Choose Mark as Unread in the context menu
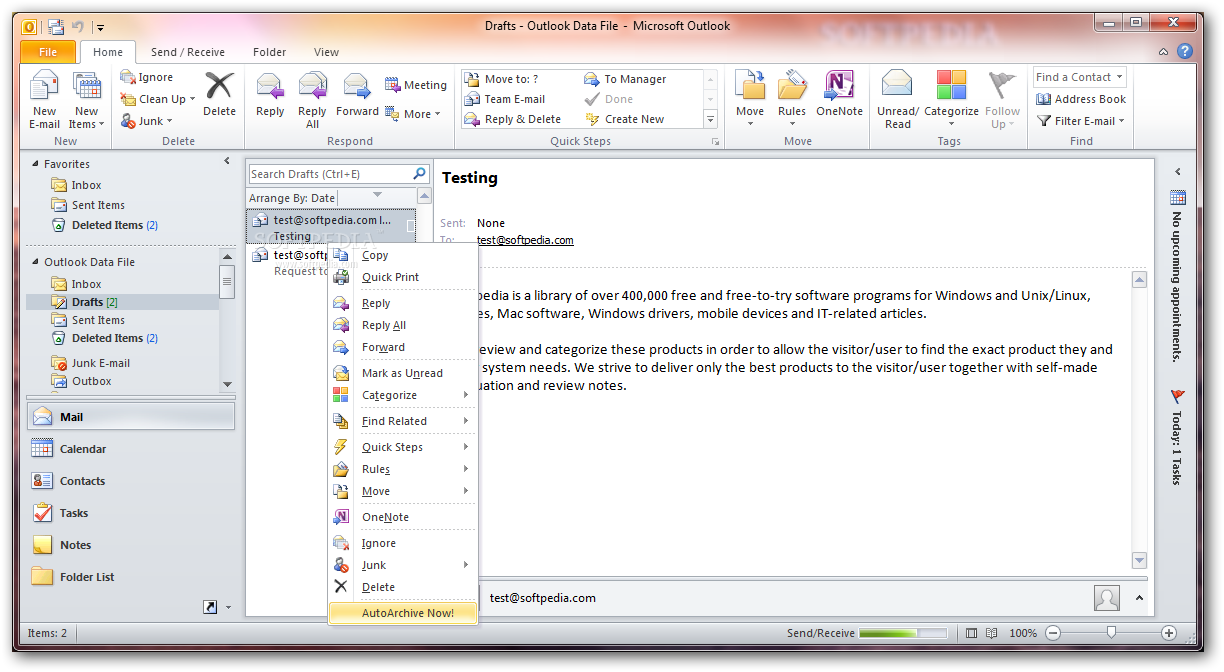 click(403, 373)
